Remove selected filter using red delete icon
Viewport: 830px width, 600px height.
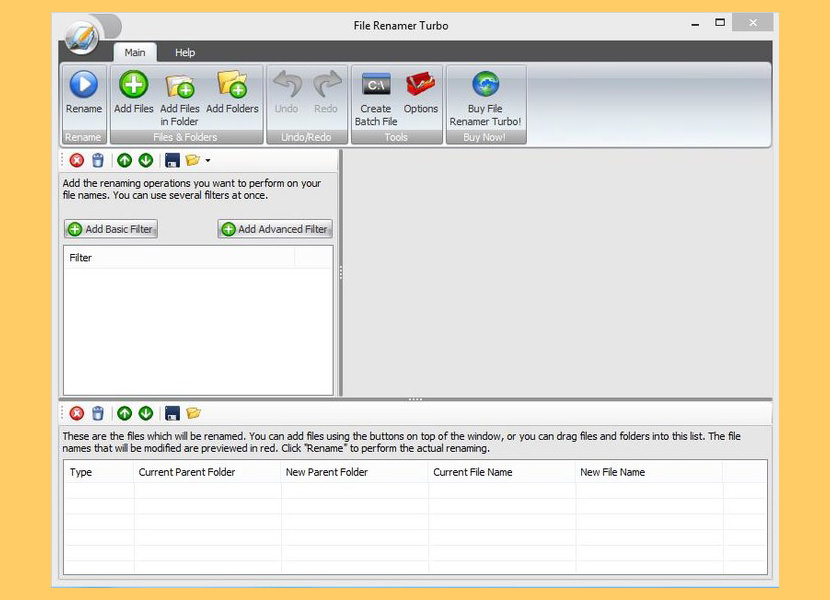pos(77,160)
